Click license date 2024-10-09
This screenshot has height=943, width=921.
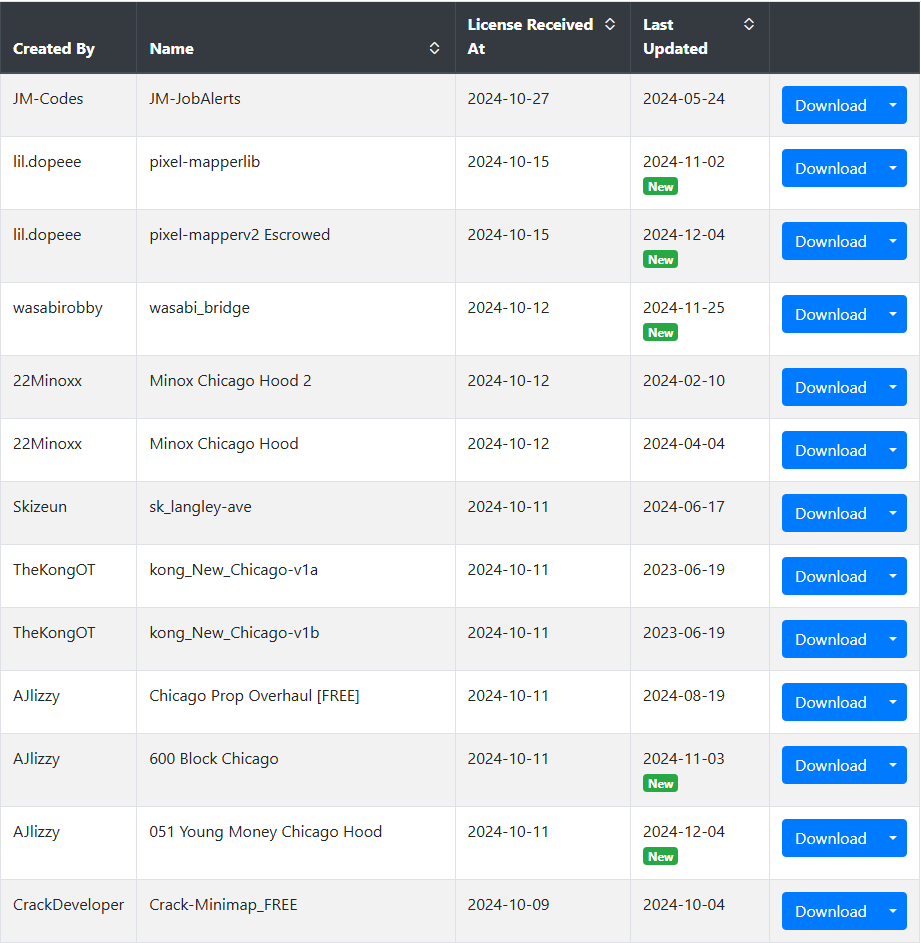tap(508, 905)
